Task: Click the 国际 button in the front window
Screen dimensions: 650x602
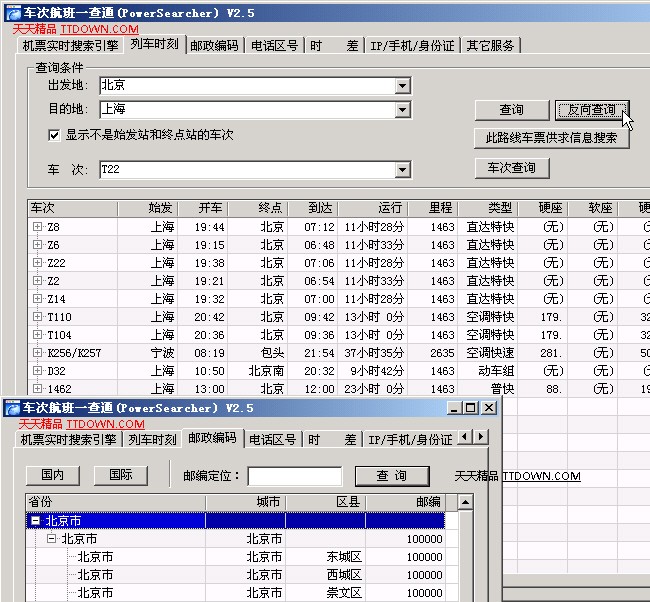Action: point(121,475)
